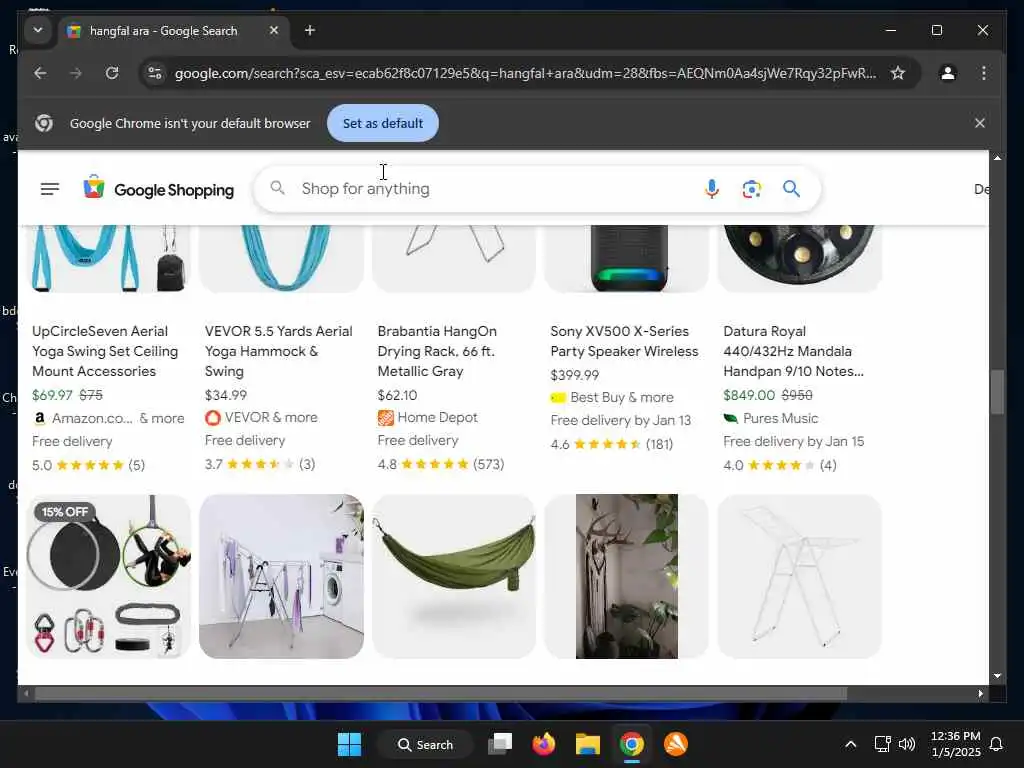Search by image with the Lens icon

tap(752, 189)
